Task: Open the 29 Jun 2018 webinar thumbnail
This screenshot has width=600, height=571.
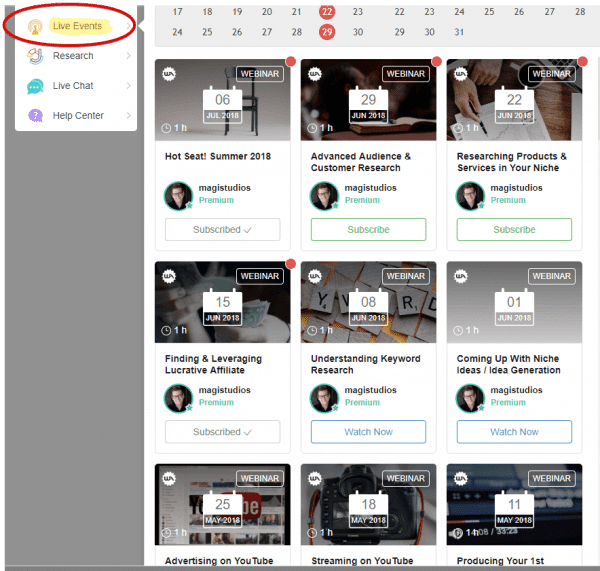Action: point(368,100)
